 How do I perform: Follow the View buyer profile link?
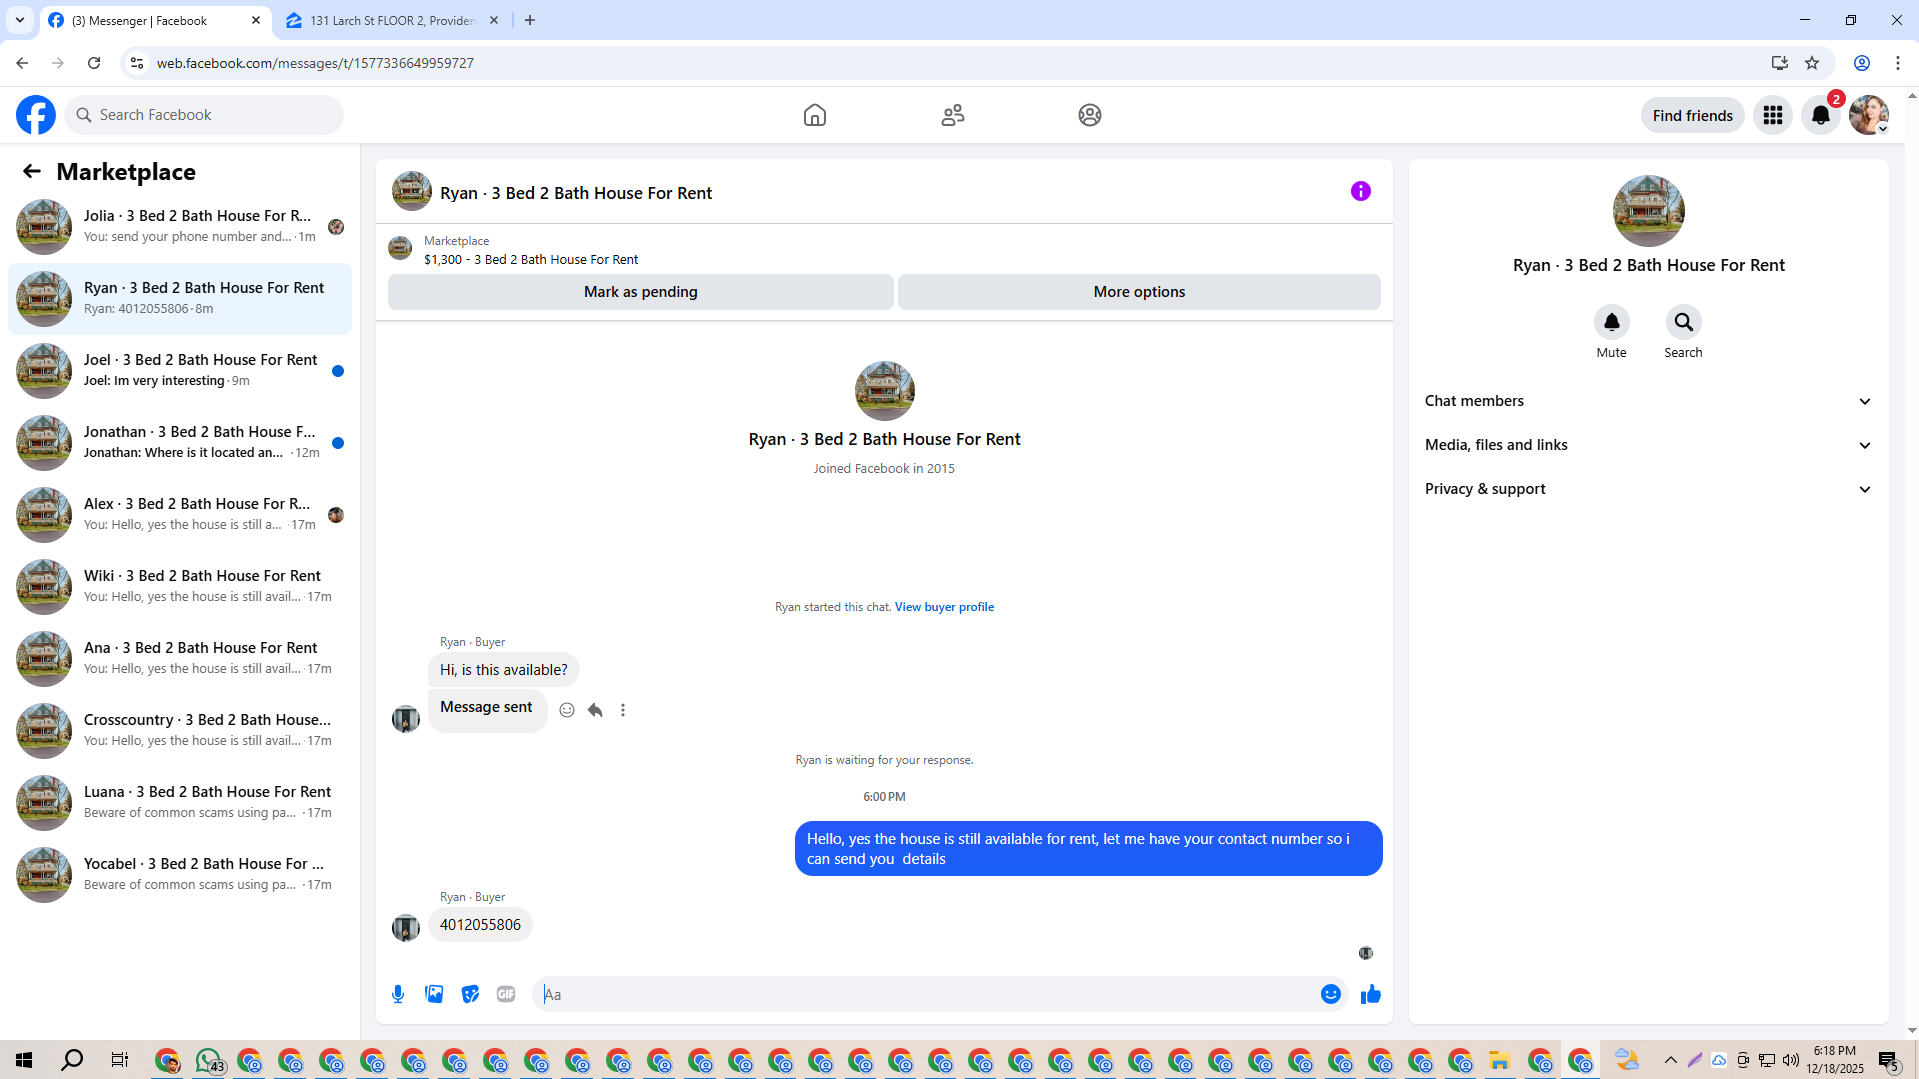pos(944,607)
